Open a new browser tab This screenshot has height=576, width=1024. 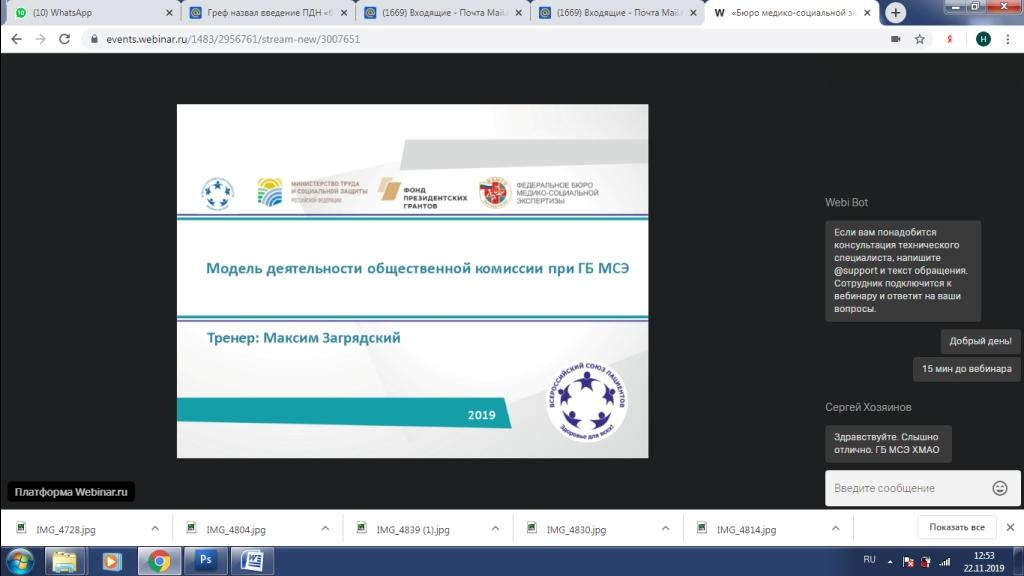(896, 13)
